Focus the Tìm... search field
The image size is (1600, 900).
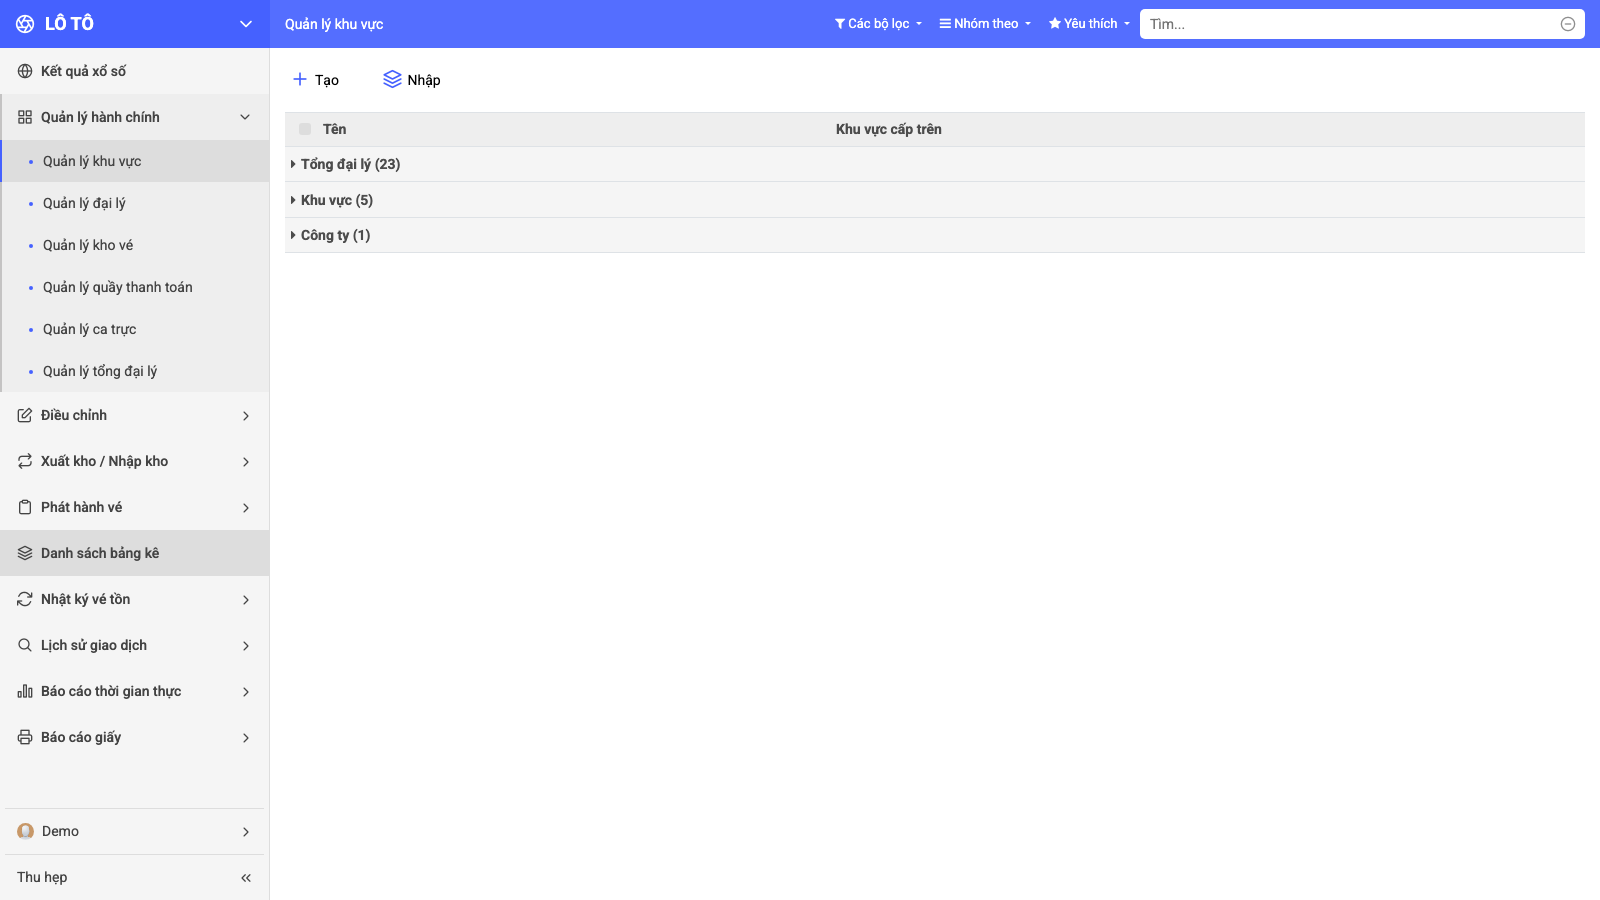coord(1350,24)
